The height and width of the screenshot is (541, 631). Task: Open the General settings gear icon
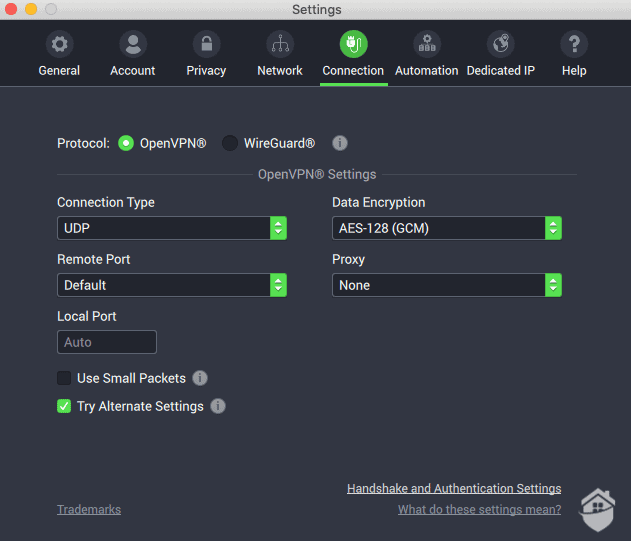(59, 44)
